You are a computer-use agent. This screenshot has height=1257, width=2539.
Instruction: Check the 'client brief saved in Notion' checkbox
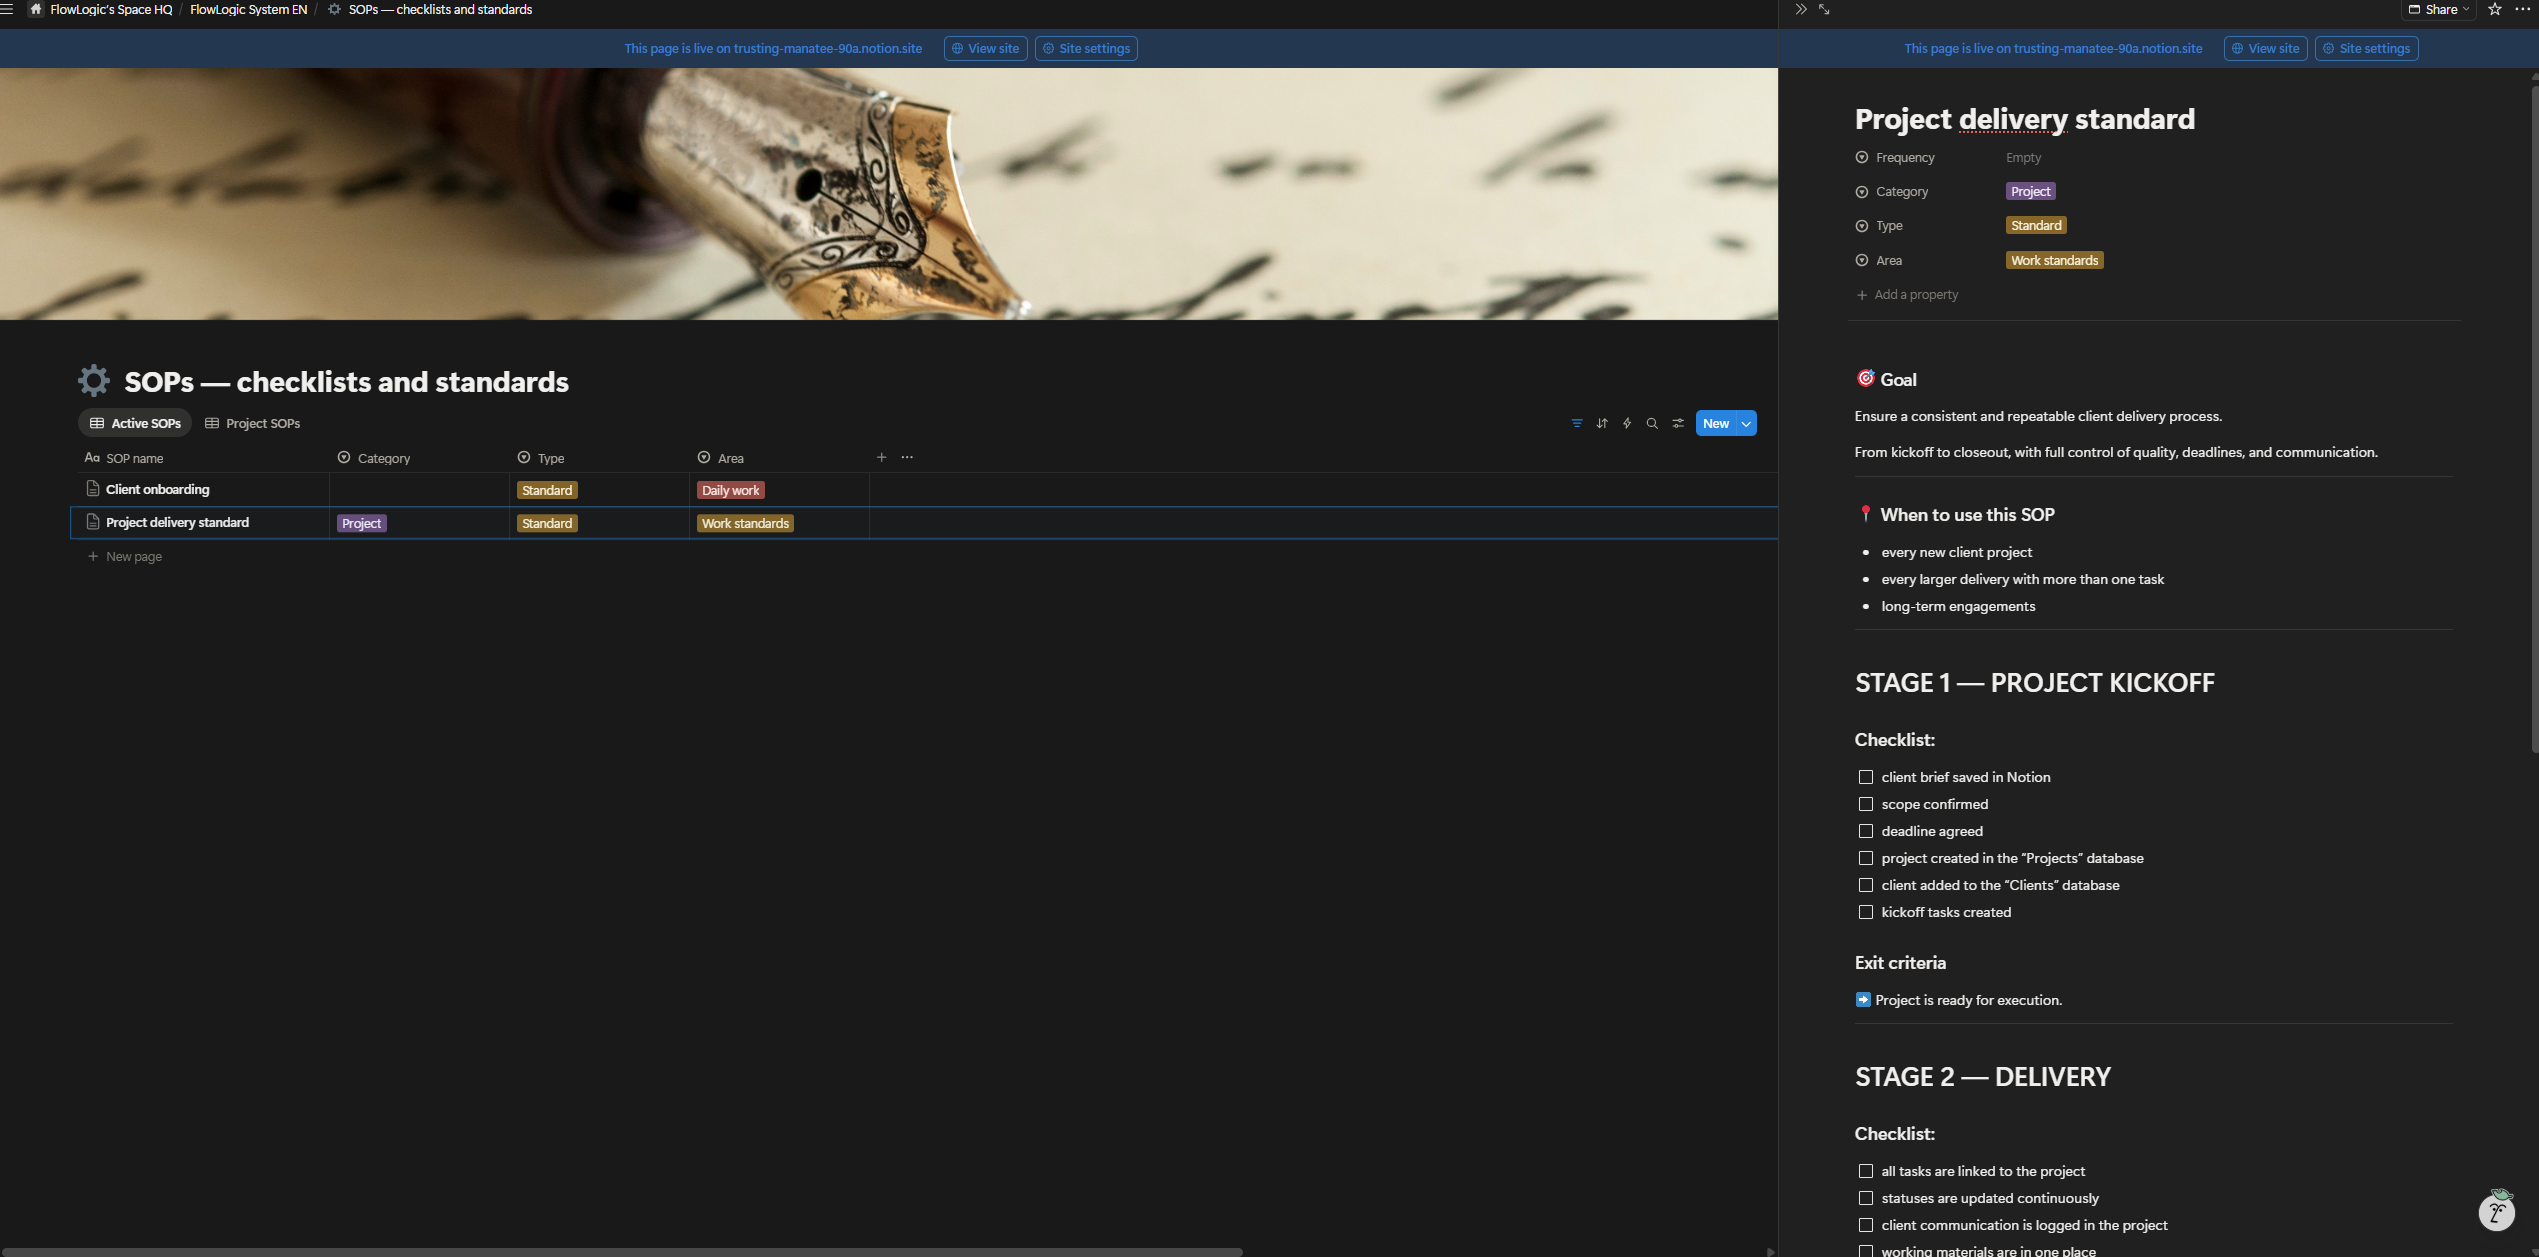tap(1866, 777)
